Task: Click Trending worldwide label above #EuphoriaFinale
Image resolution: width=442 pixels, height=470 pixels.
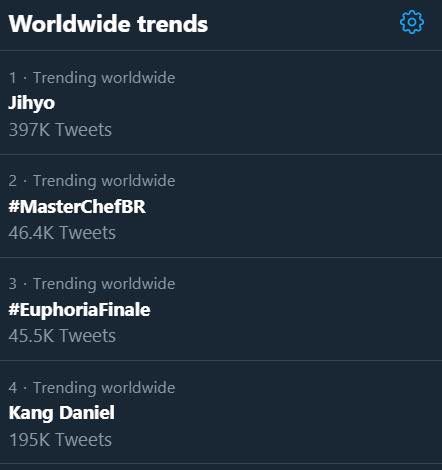Action: click(x=104, y=284)
